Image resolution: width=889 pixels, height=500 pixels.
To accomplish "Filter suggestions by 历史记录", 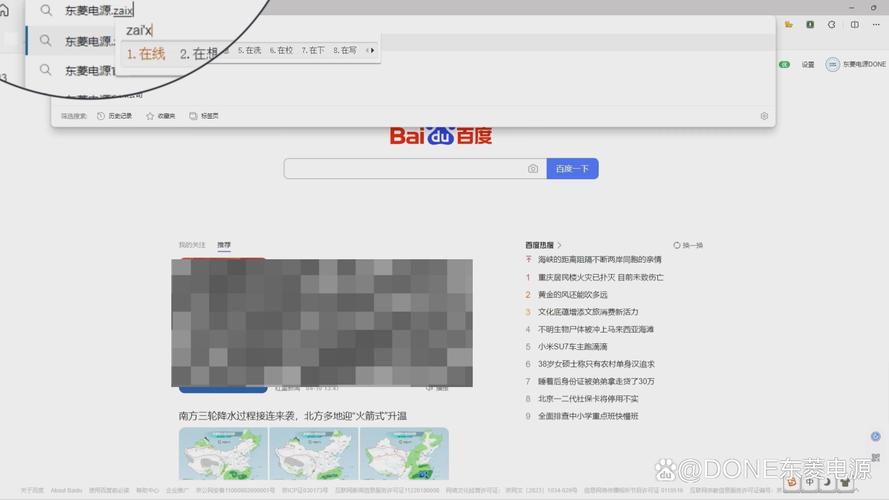I will click(115, 116).
